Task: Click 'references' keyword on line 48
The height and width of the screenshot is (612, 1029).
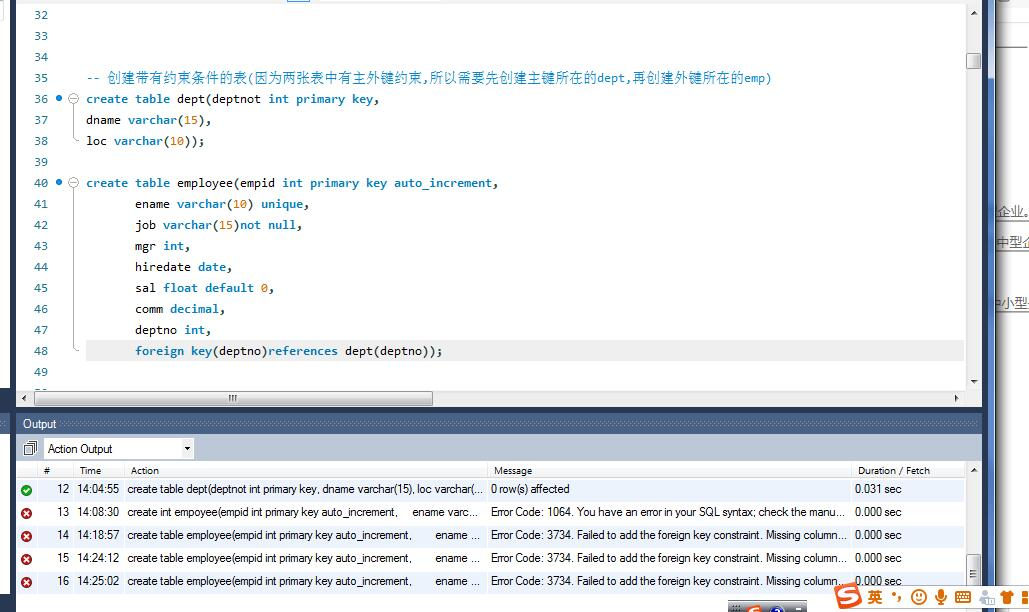Action: 303,351
